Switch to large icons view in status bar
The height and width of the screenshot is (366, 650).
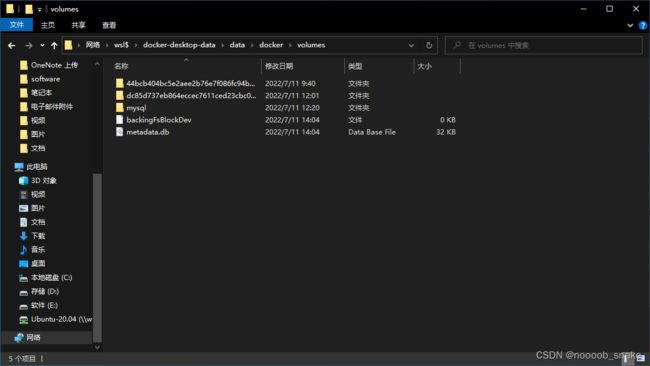pyautogui.click(x=641, y=358)
